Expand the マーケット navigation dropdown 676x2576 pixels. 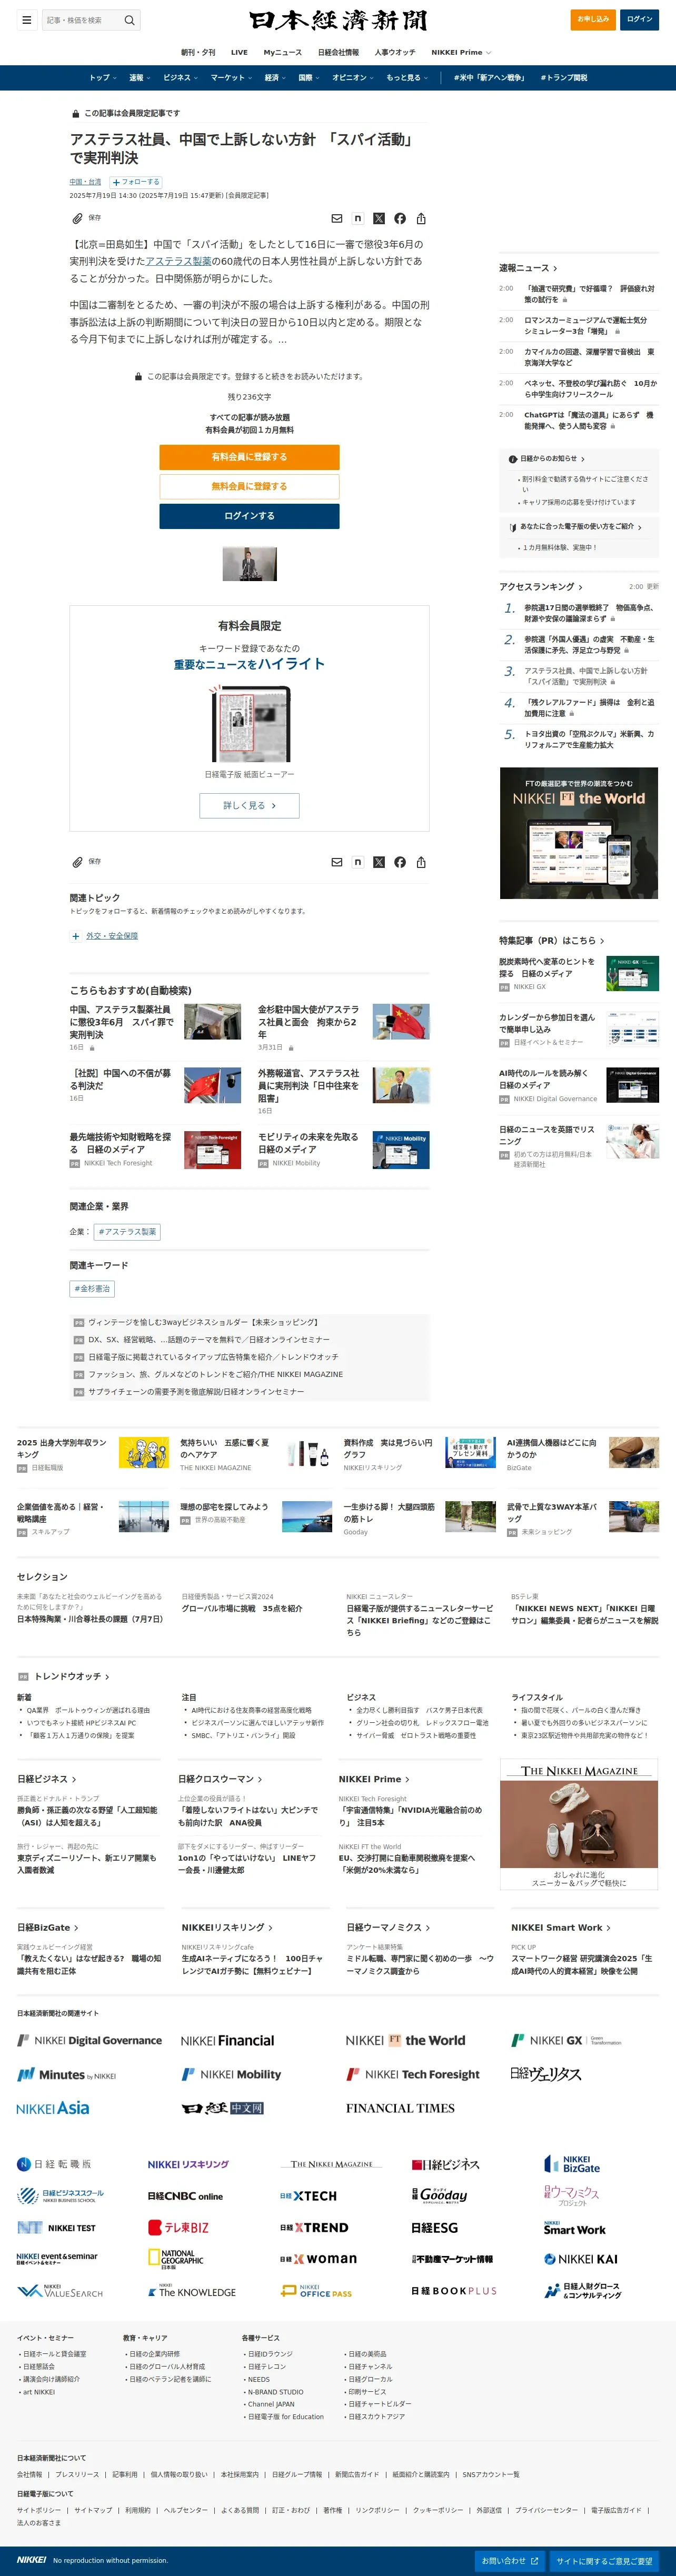point(231,78)
